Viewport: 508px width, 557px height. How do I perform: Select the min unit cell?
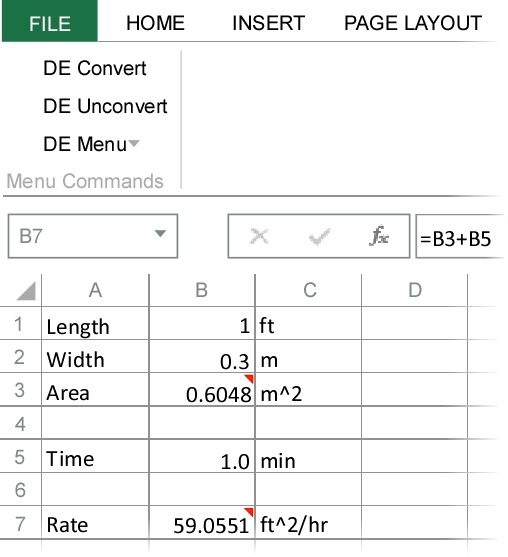point(308,456)
